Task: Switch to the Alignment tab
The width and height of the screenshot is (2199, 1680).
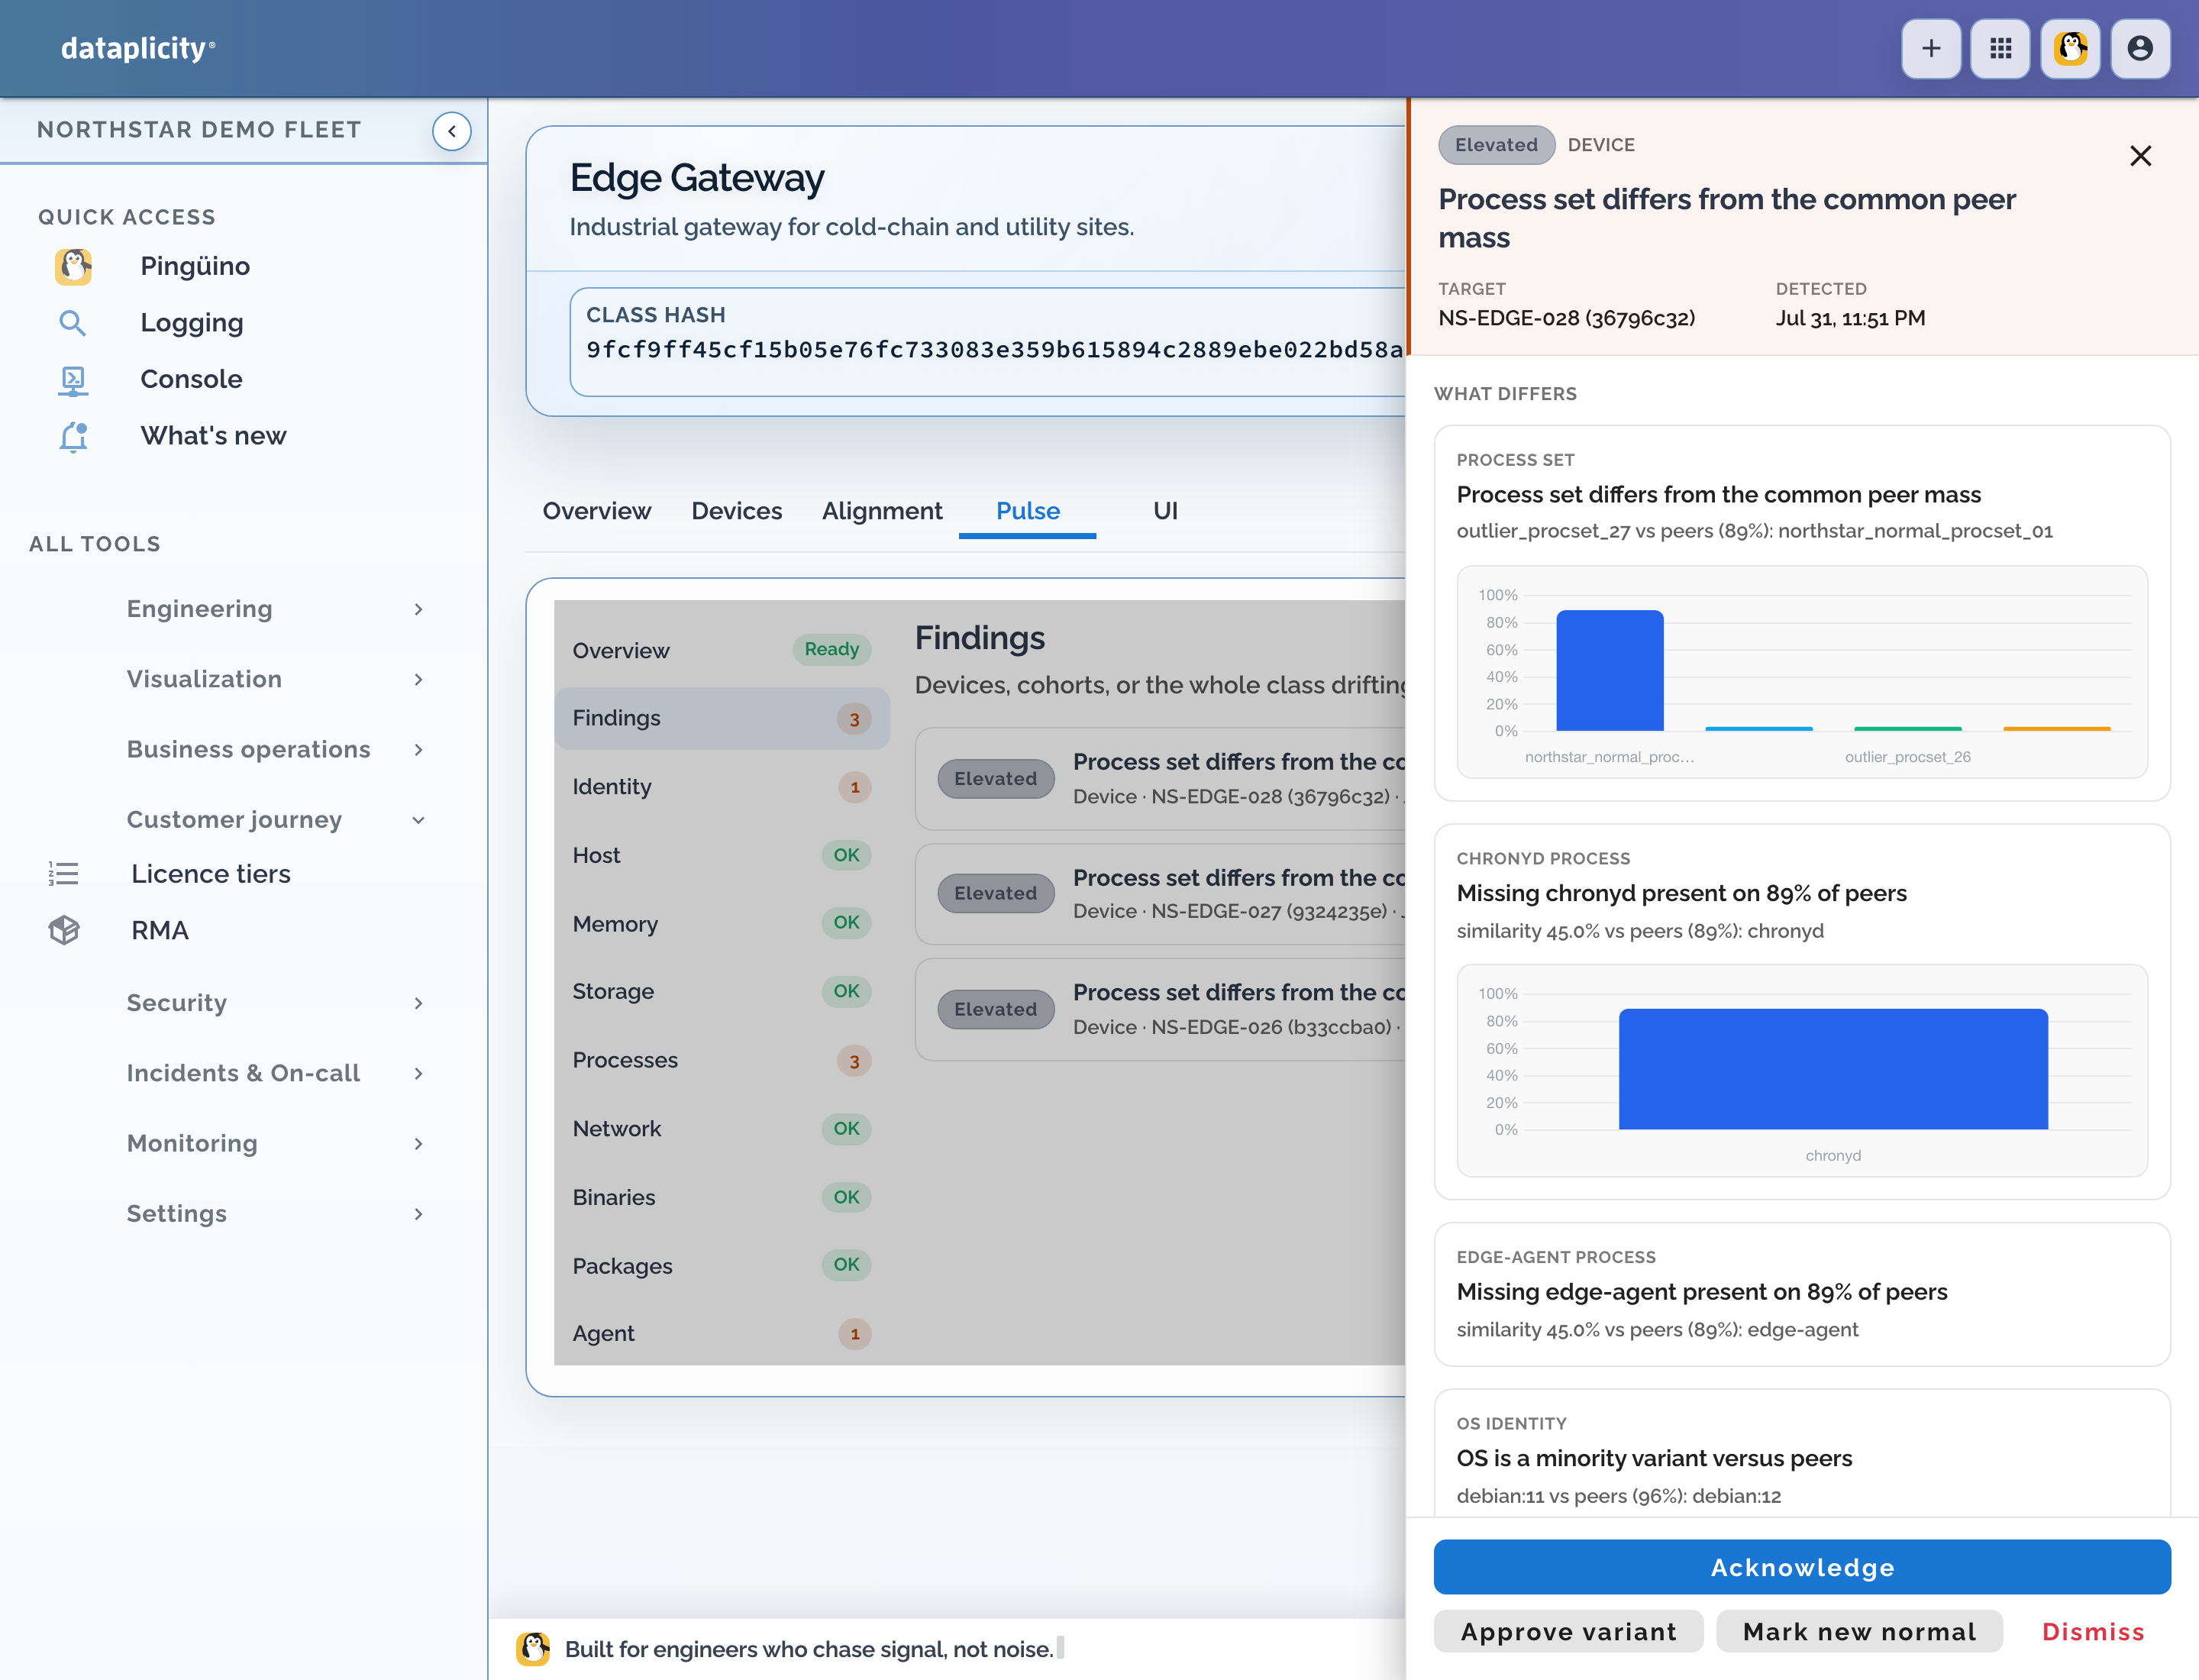Action: [x=882, y=511]
